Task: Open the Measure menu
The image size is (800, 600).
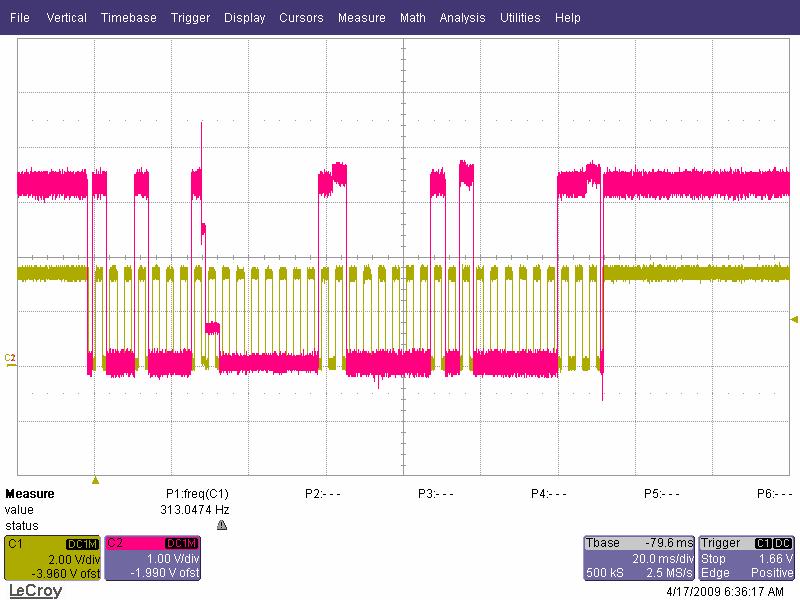Action: [362, 17]
